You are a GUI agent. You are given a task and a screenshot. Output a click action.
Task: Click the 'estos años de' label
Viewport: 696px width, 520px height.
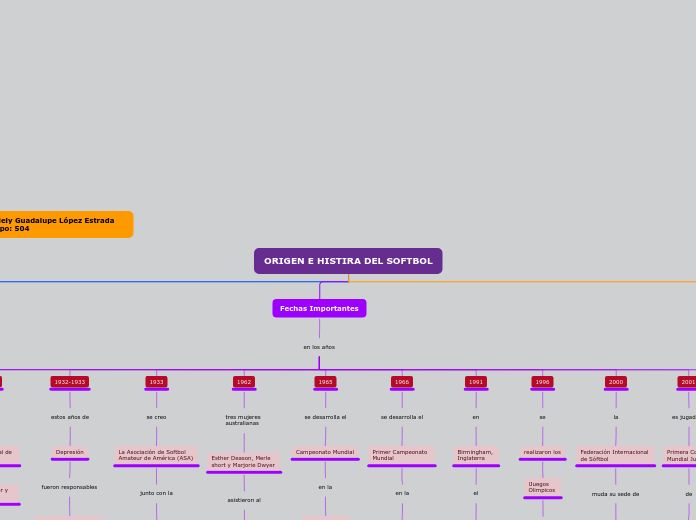tap(70, 417)
